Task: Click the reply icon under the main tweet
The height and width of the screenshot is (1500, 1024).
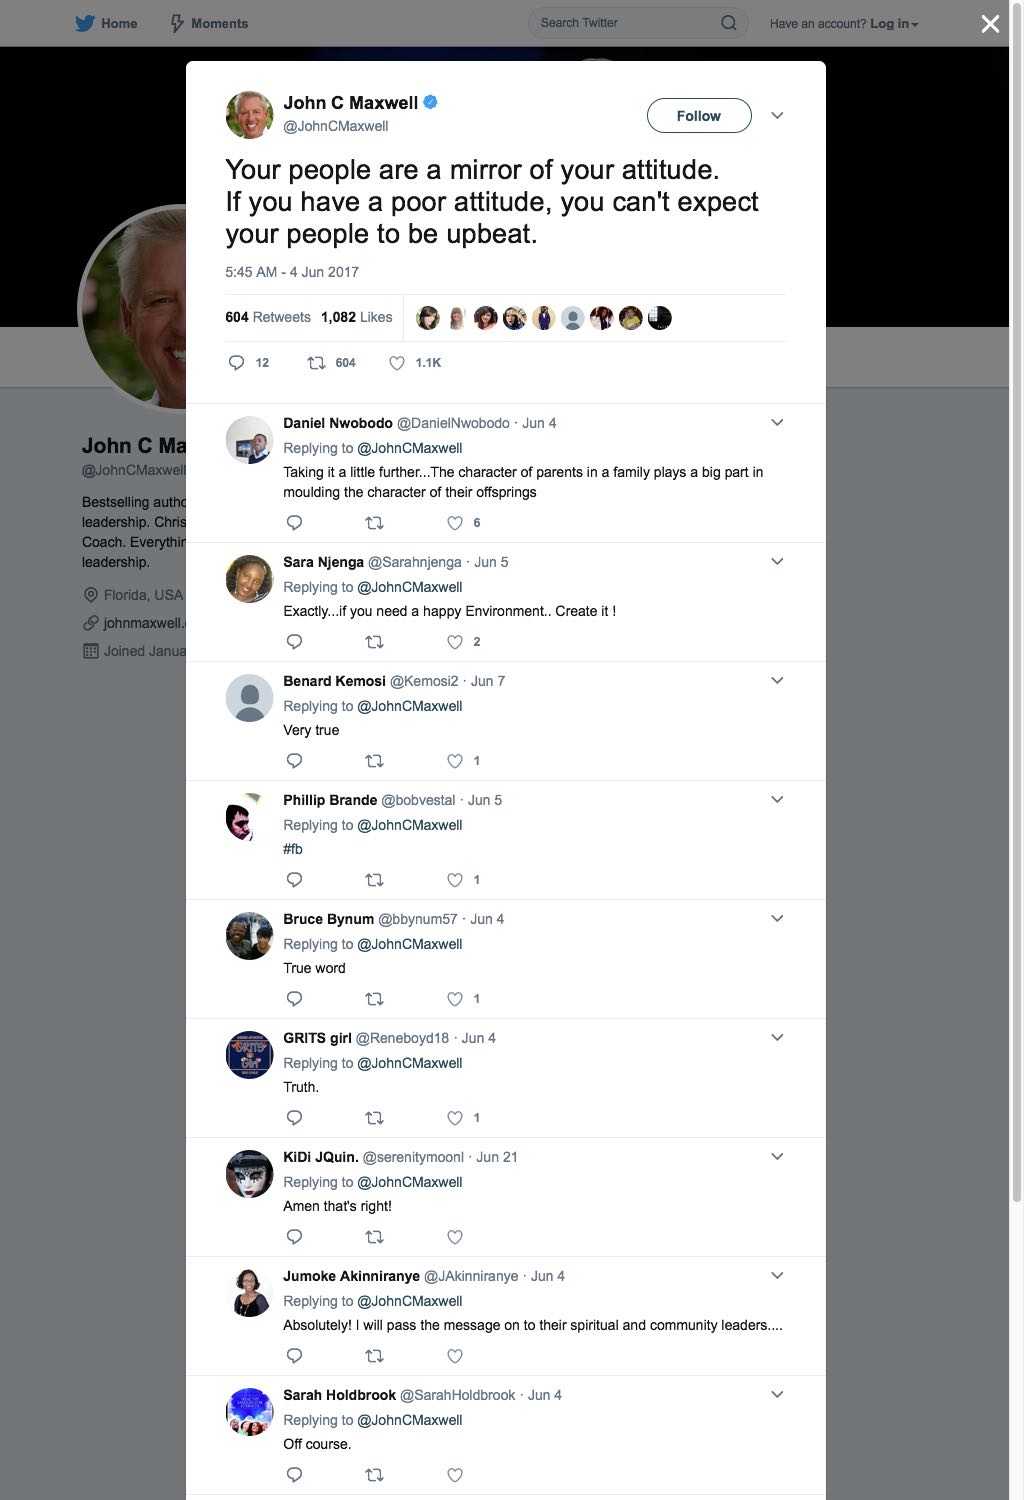Action: coord(237,363)
